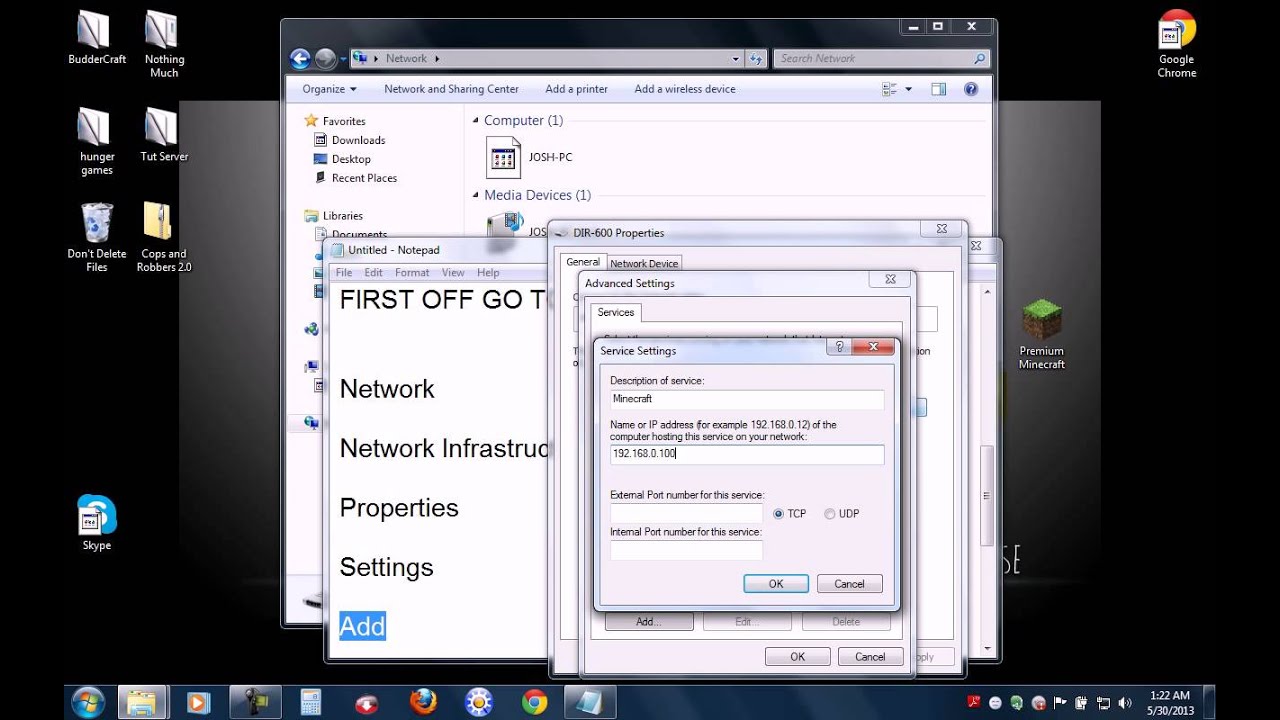Select Don't Delete Files recycle bin icon
The height and width of the screenshot is (720, 1280).
97,238
